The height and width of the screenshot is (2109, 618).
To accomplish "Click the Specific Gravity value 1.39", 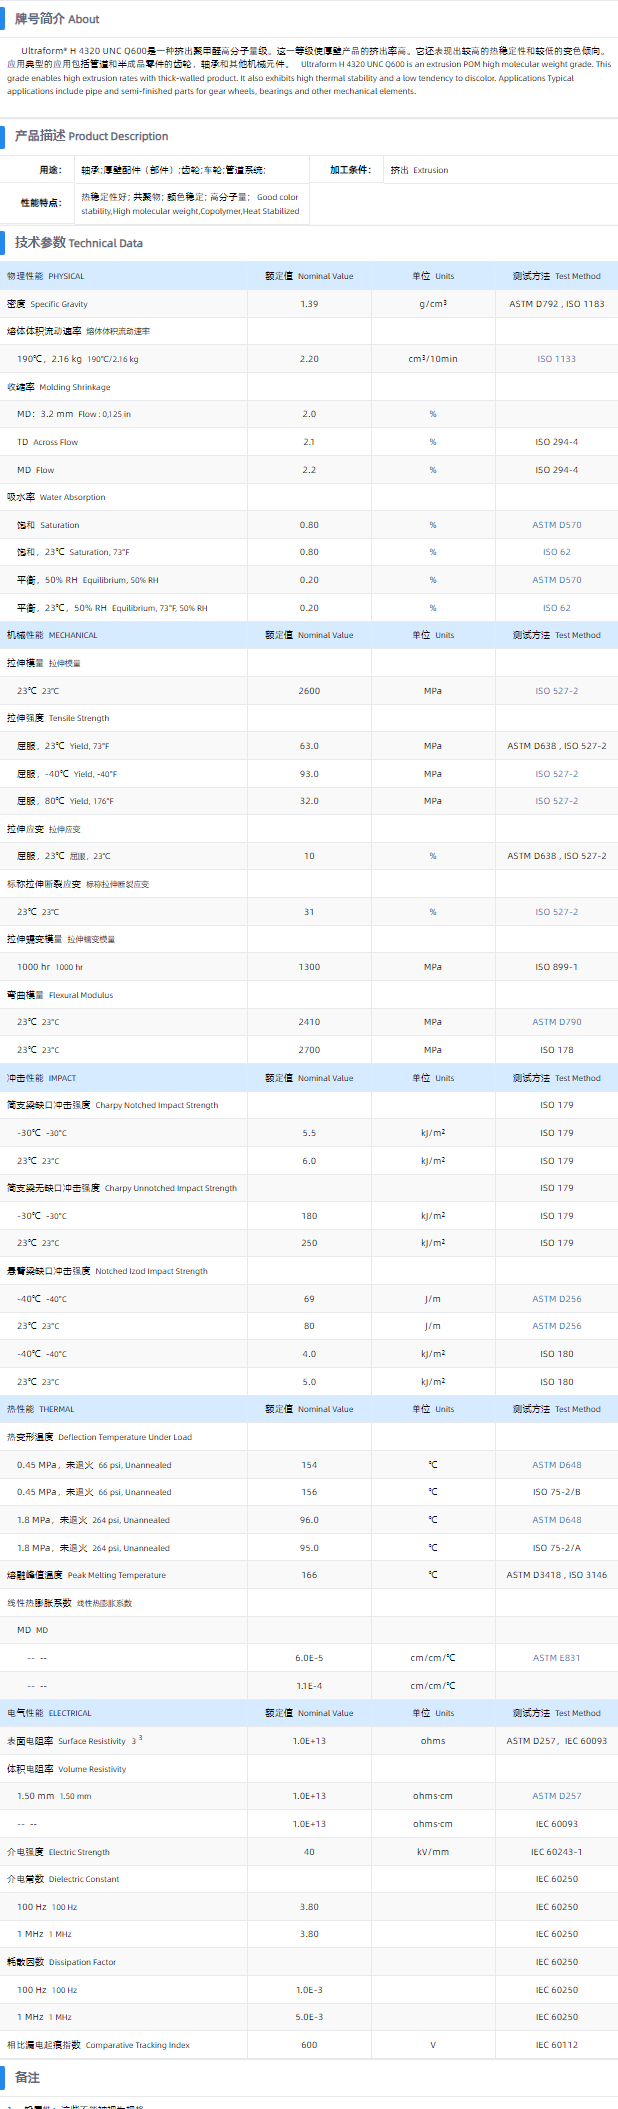I will 309,304.
